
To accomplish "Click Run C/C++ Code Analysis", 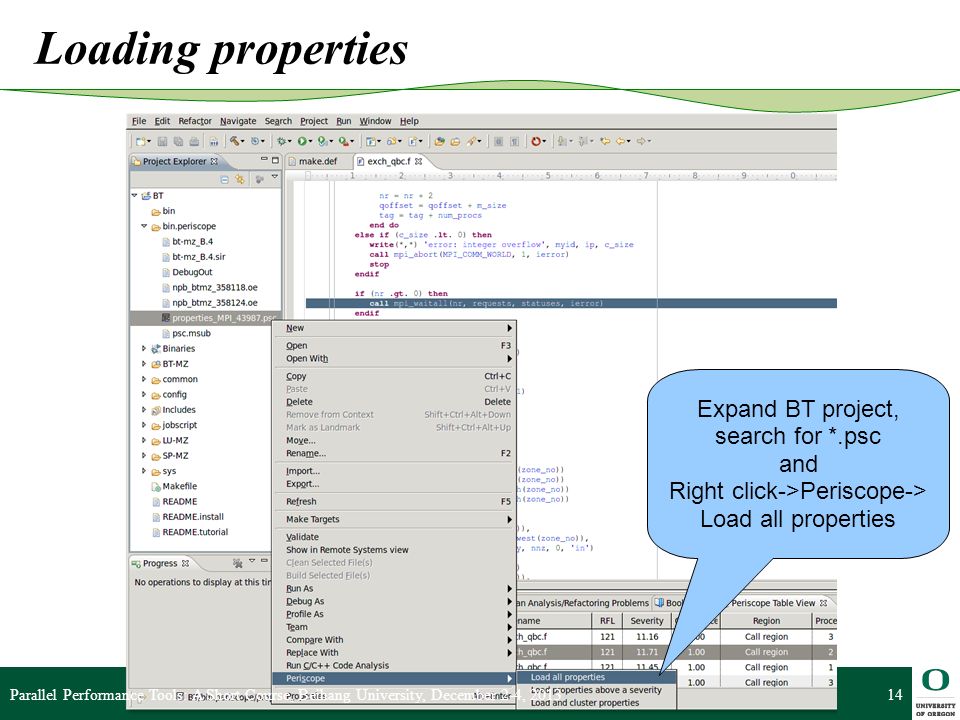I will coord(394,666).
